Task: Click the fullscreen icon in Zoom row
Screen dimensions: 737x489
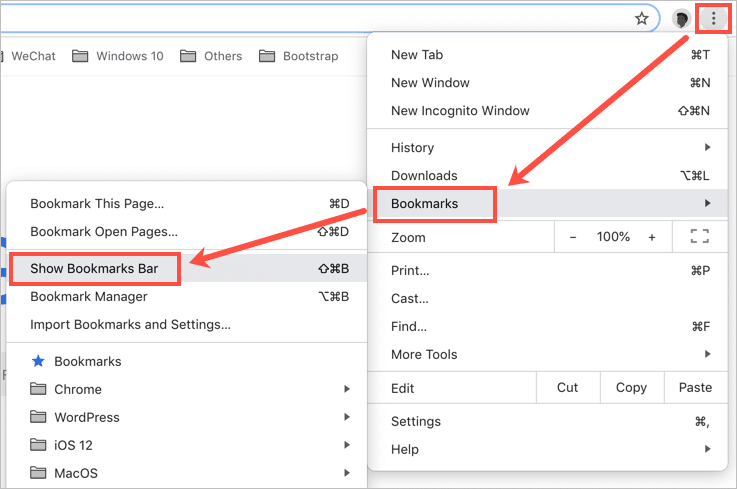Action: coord(699,237)
